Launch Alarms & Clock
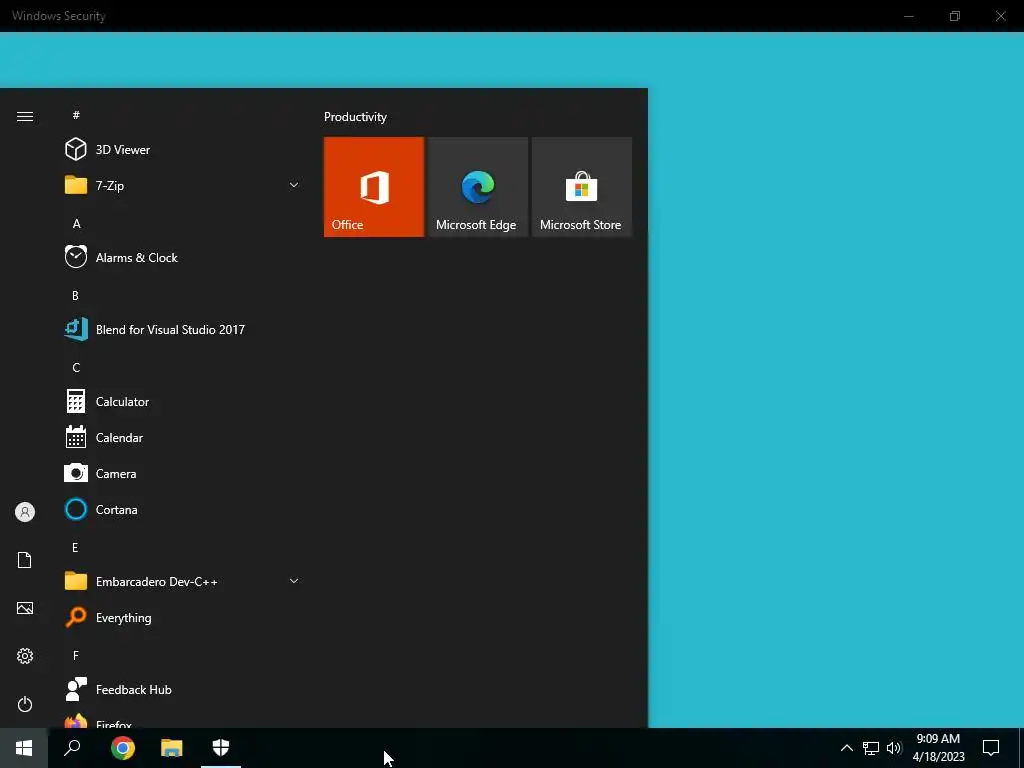Screen dimensions: 1024x768 point(182,257)
